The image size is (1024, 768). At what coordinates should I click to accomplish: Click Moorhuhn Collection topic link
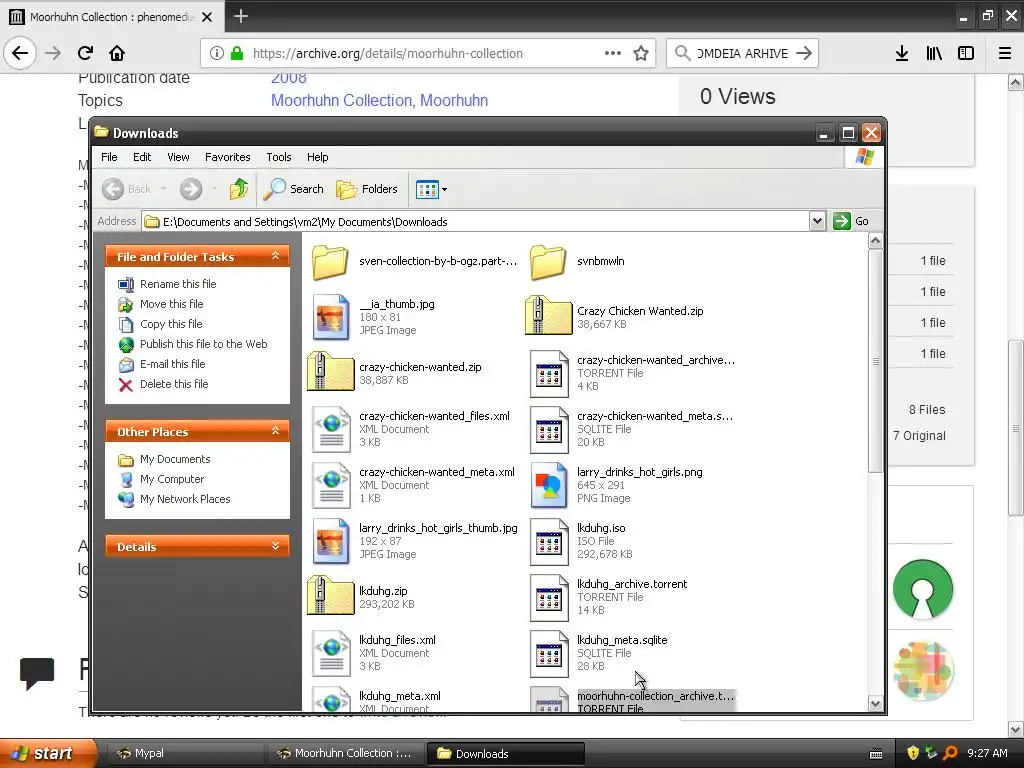[x=342, y=101]
